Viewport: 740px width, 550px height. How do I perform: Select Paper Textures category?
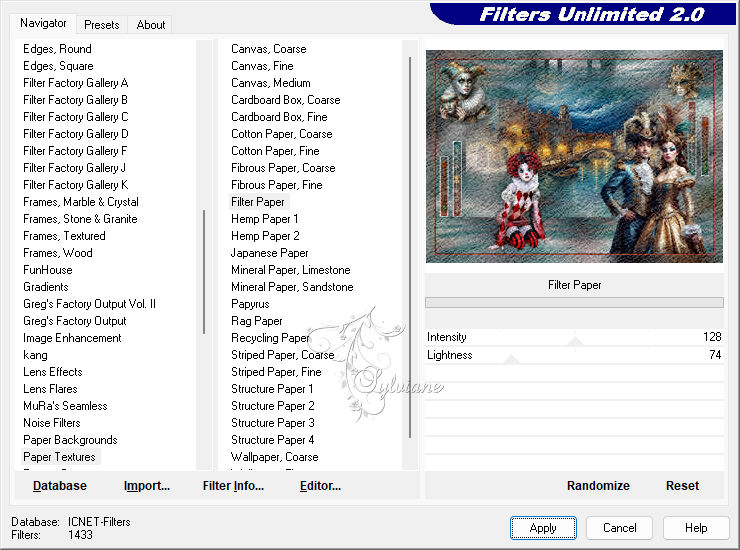59,457
